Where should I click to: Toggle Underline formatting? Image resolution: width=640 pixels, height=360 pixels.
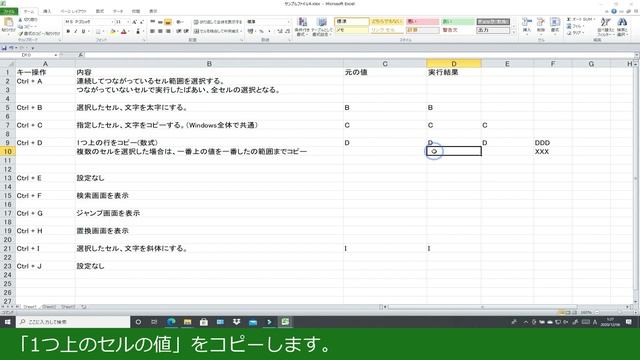tap(84, 31)
